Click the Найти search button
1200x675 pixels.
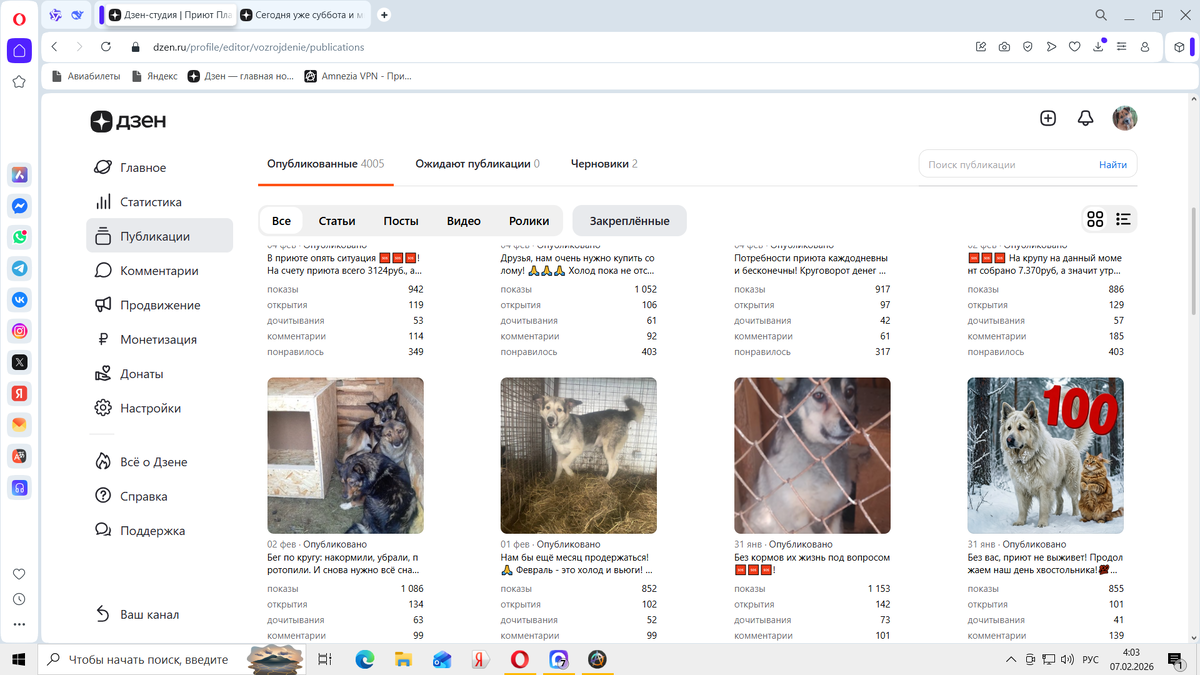tap(1113, 165)
